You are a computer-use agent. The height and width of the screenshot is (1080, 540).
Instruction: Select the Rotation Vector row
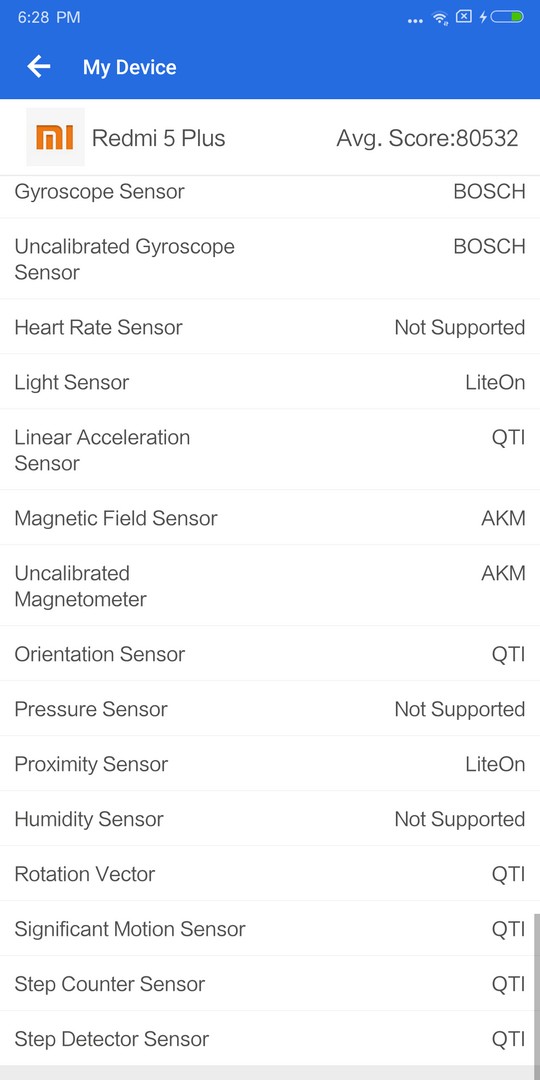(270, 874)
